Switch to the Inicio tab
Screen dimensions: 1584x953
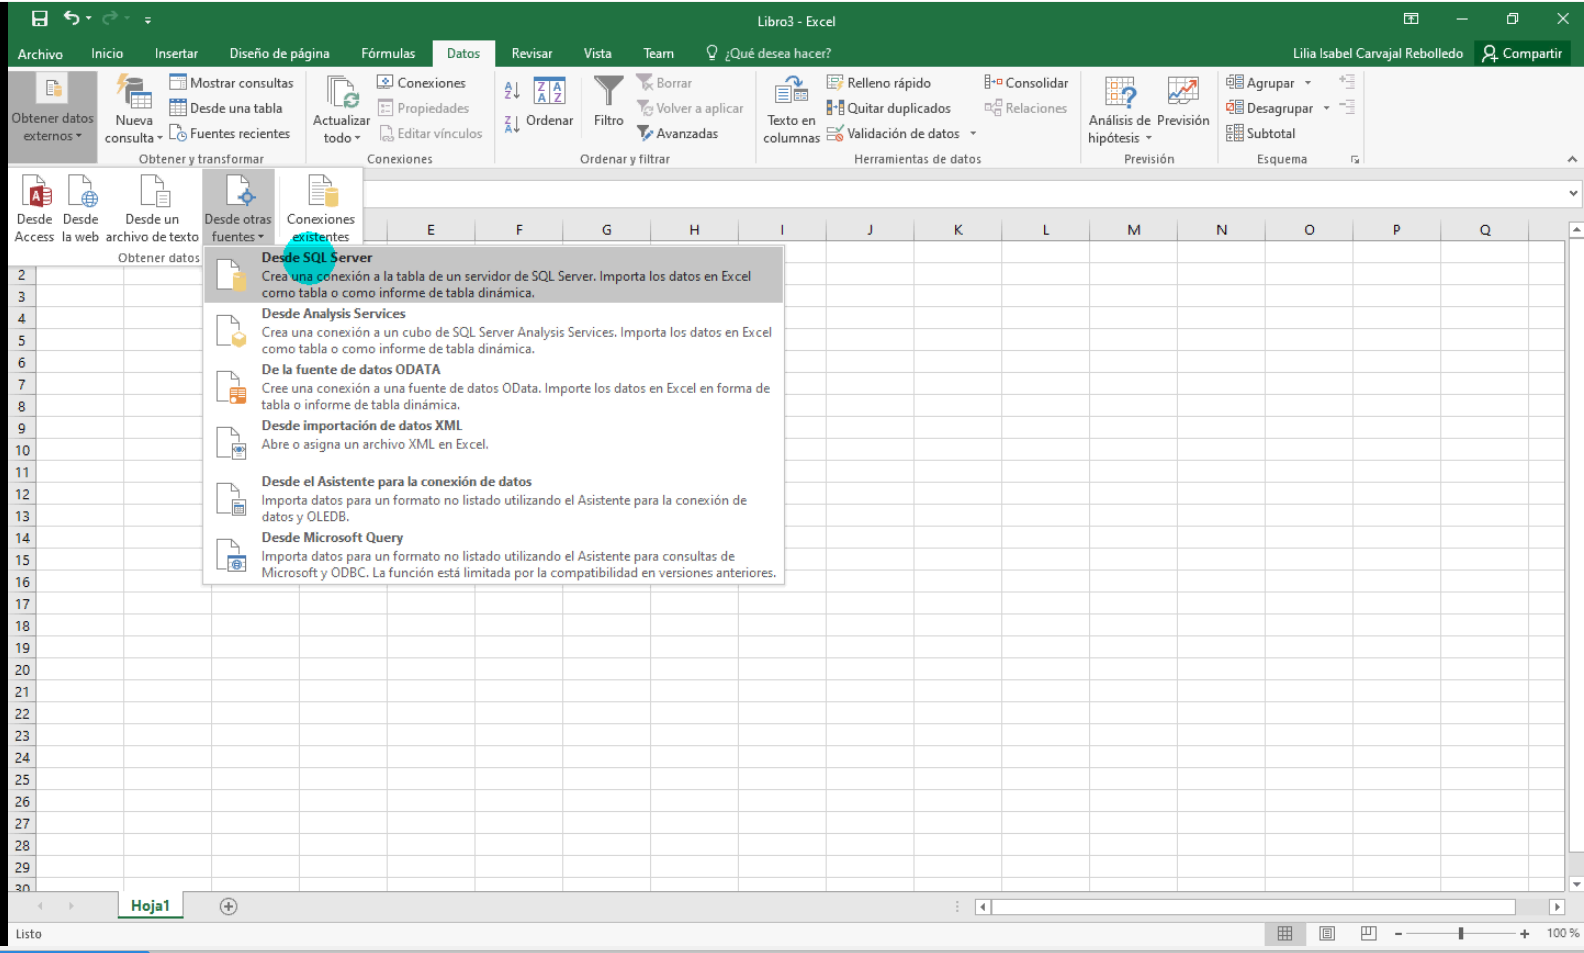pyautogui.click(x=107, y=54)
